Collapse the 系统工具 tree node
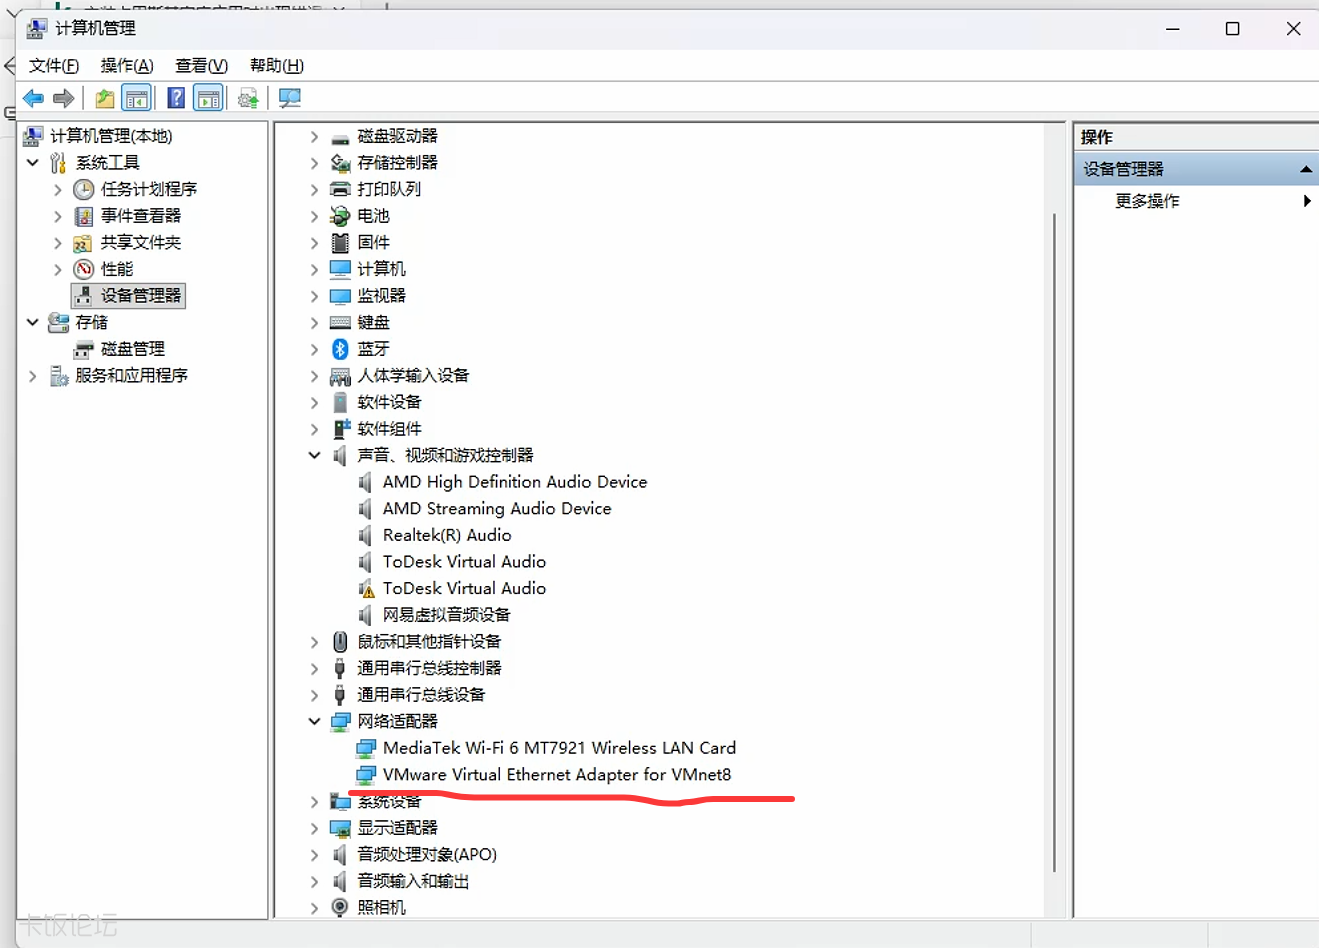1319x948 pixels. (33, 162)
